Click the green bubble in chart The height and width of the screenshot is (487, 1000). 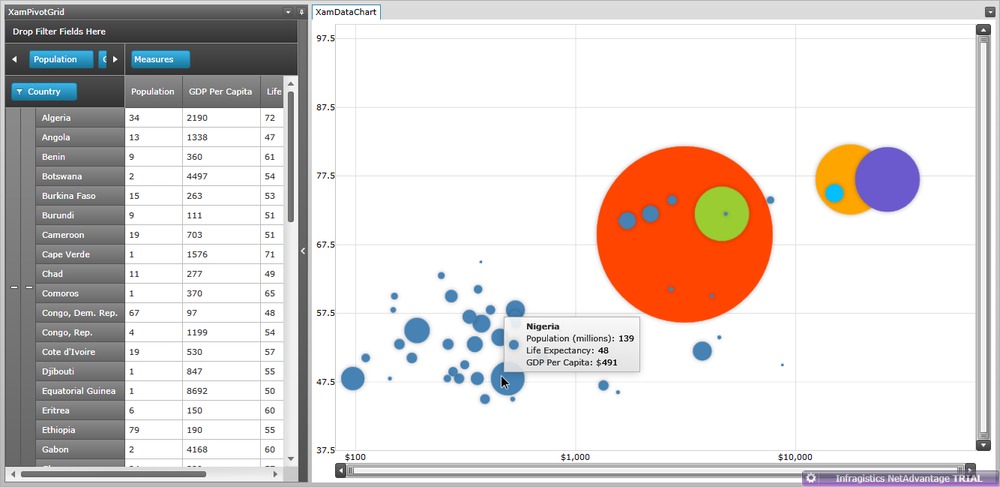[721, 214]
